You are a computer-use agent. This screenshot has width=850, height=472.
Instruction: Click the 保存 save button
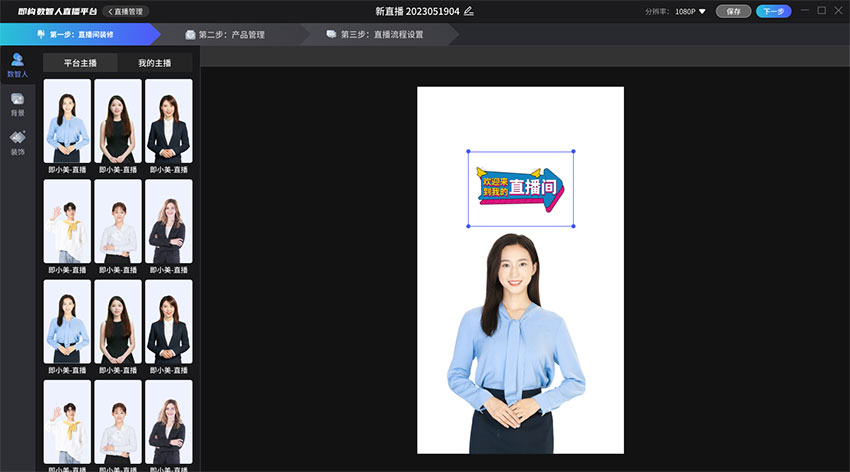coord(733,11)
